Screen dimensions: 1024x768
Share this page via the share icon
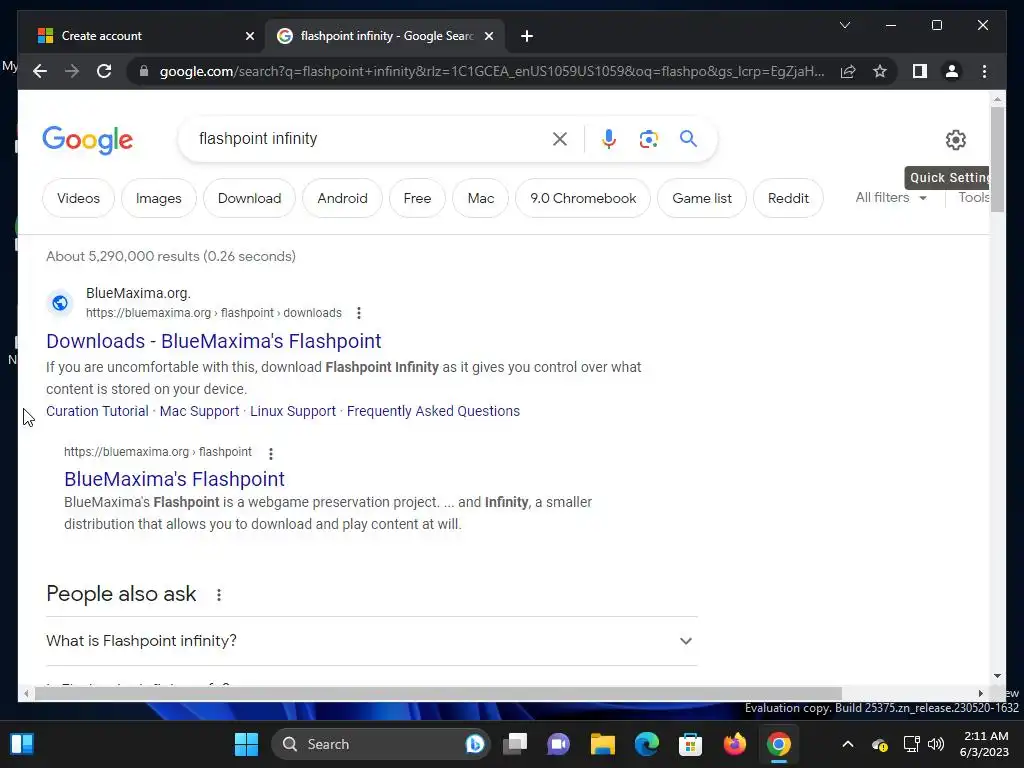click(848, 71)
